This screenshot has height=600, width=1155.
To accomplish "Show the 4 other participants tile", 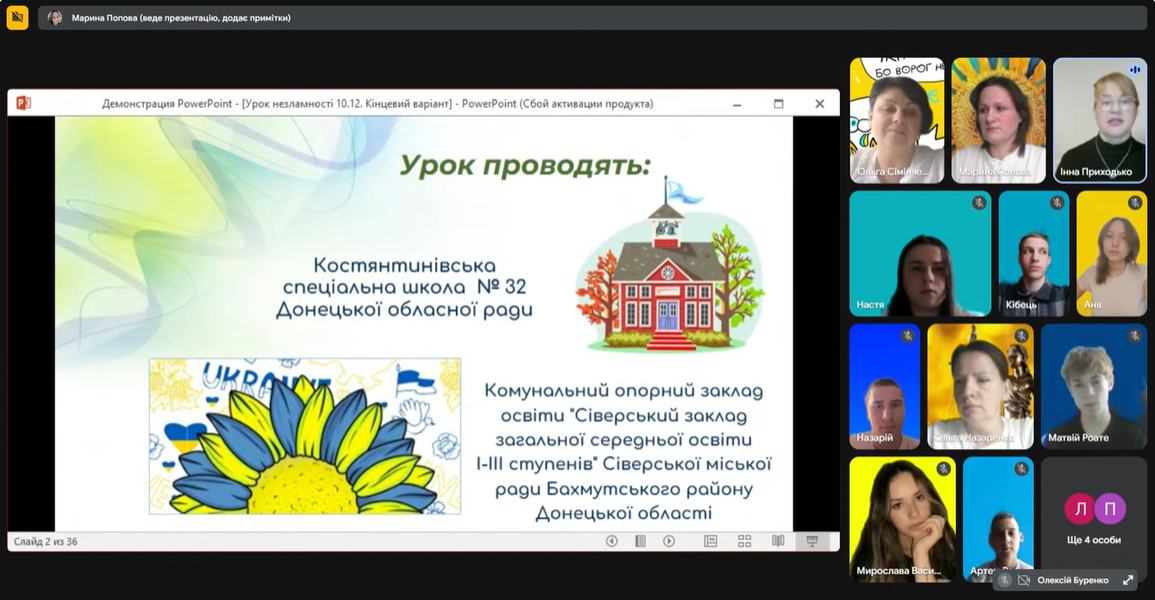I will click(x=1093, y=519).
